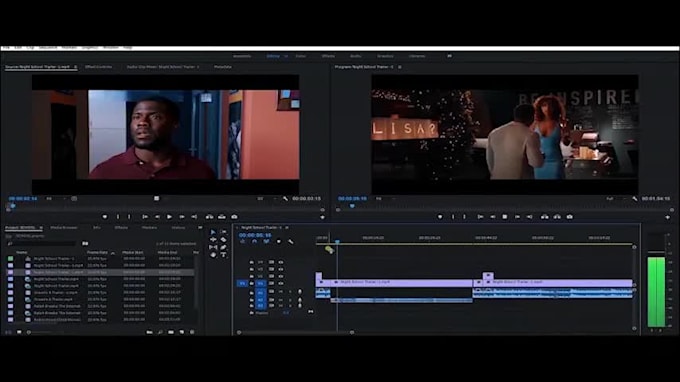Click the Extract button in Program monitor
The image size is (680, 382).
(557, 217)
